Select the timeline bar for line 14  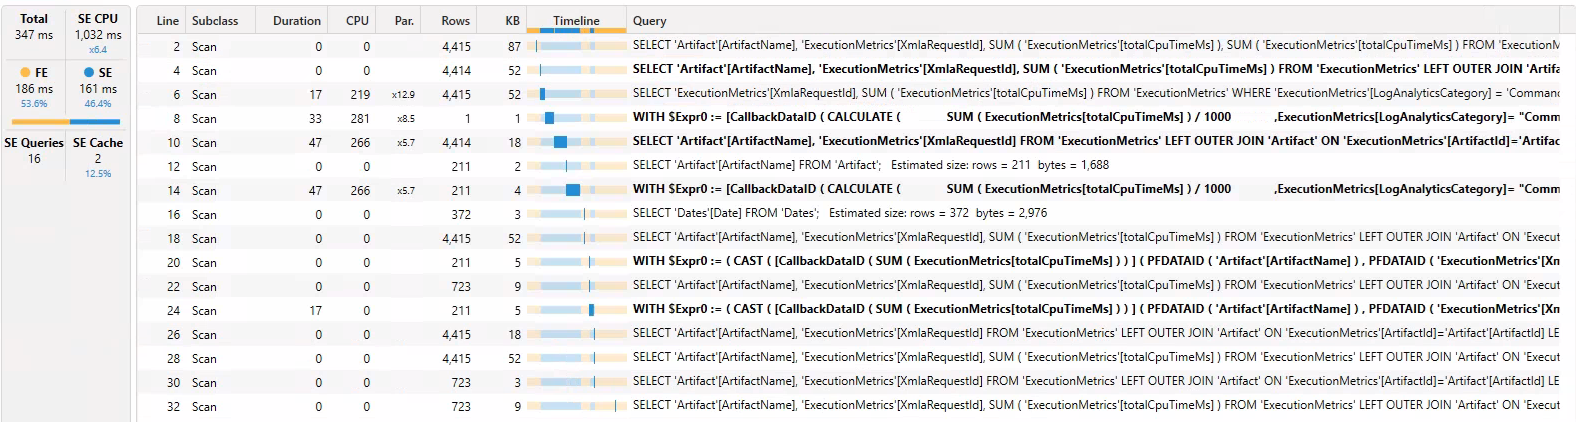point(572,190)
